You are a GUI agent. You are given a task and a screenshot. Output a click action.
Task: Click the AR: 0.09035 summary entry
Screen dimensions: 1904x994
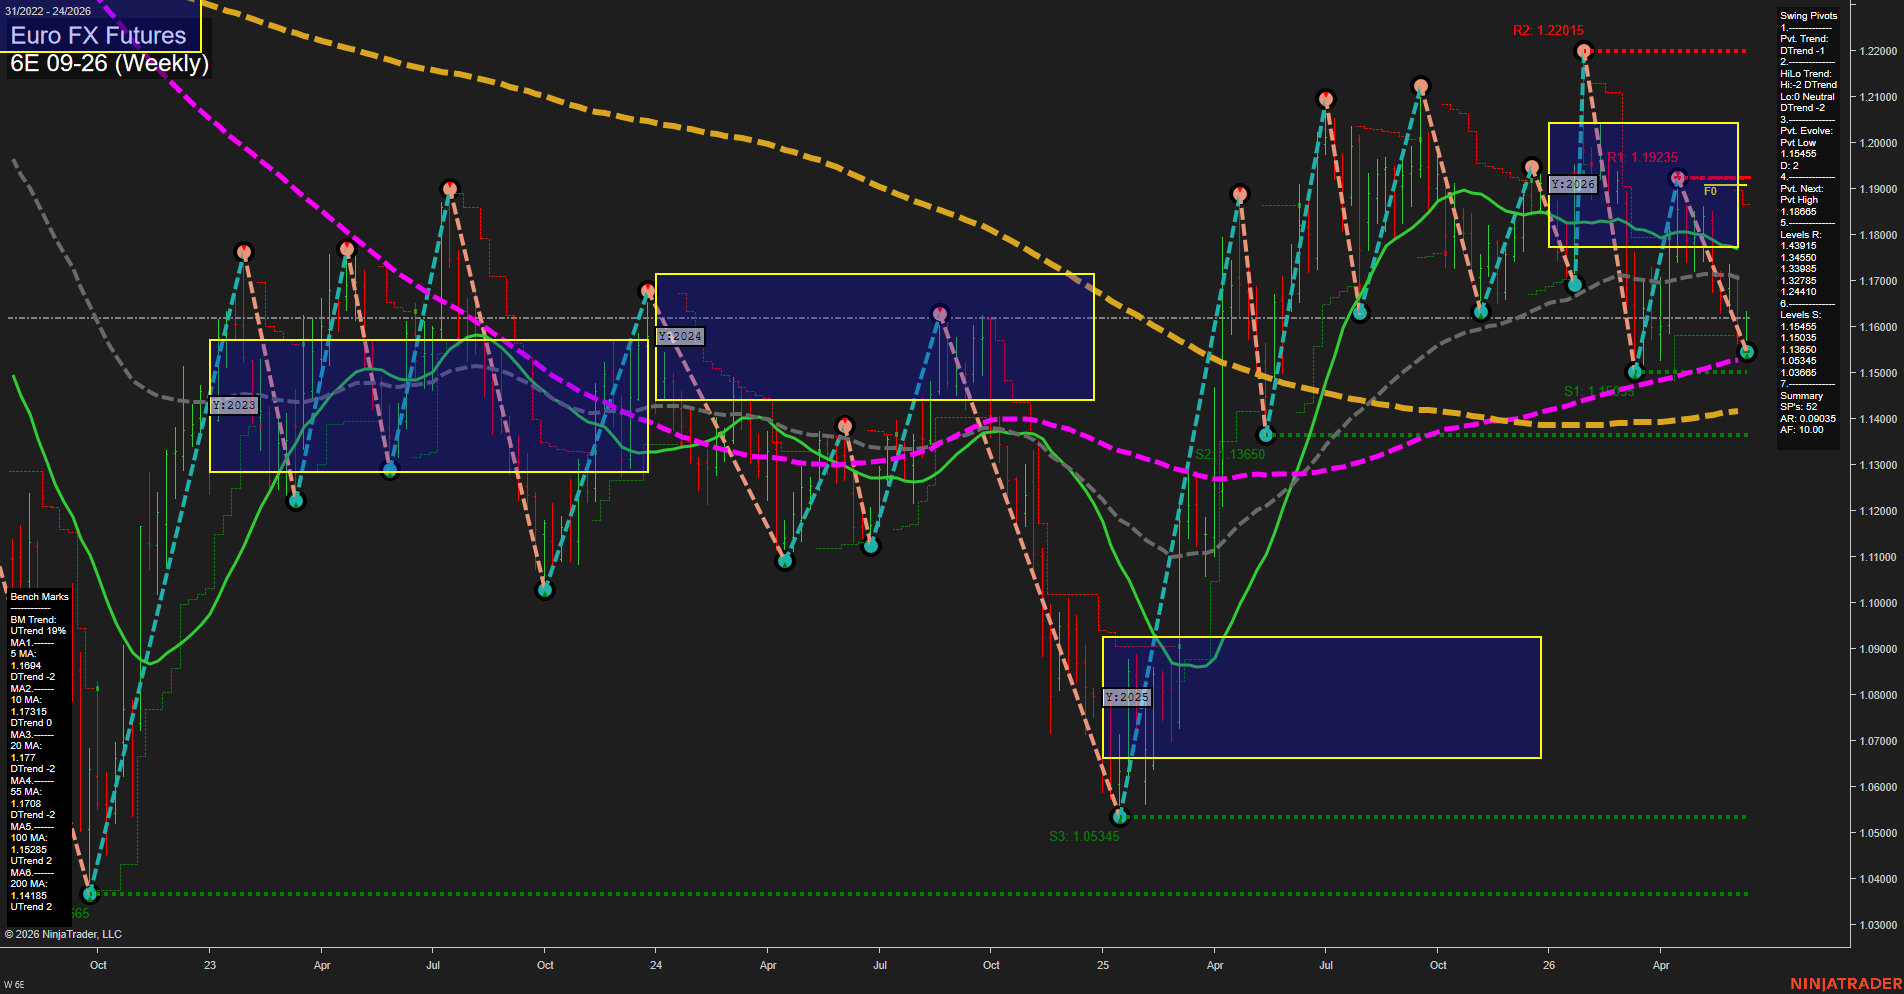(x=1808, y=419)
